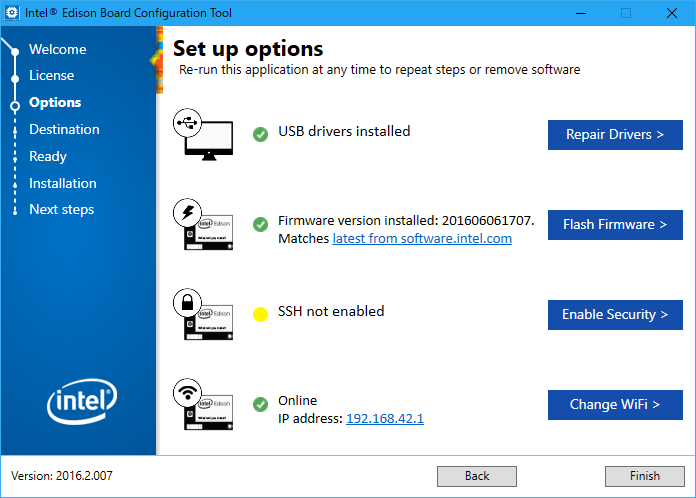Click the 'Online' status text
This screenshot has width=696, height=498.
click(x=297, y=401)
